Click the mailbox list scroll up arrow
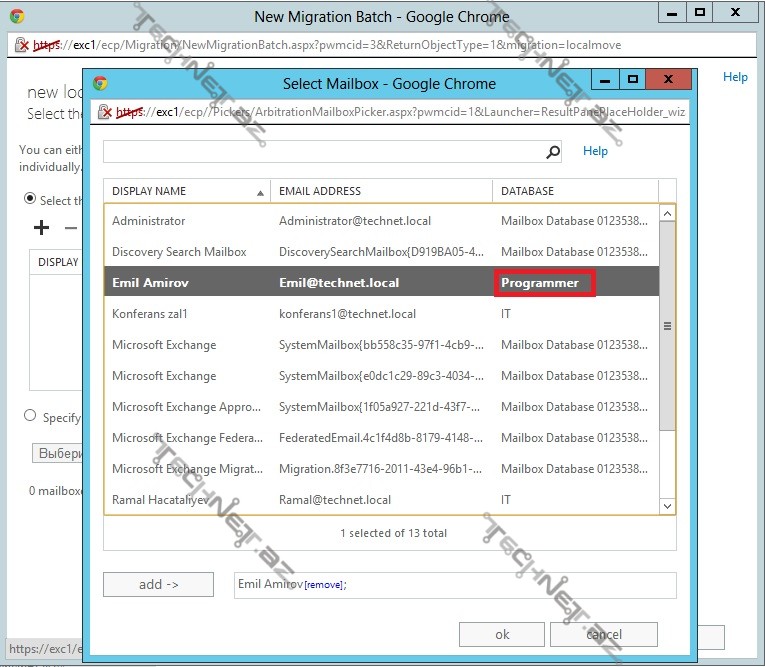The height and width of the screenshot is (667, 765). 668,213
